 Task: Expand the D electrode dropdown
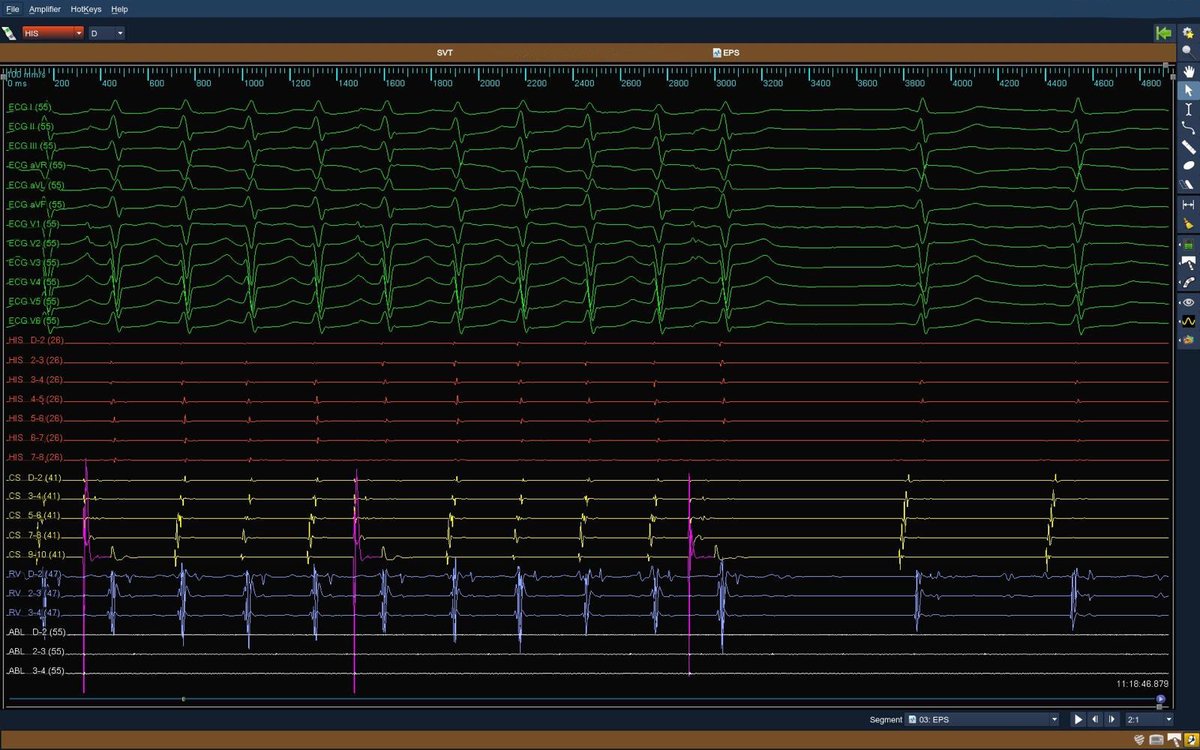(x=107, y=33)
